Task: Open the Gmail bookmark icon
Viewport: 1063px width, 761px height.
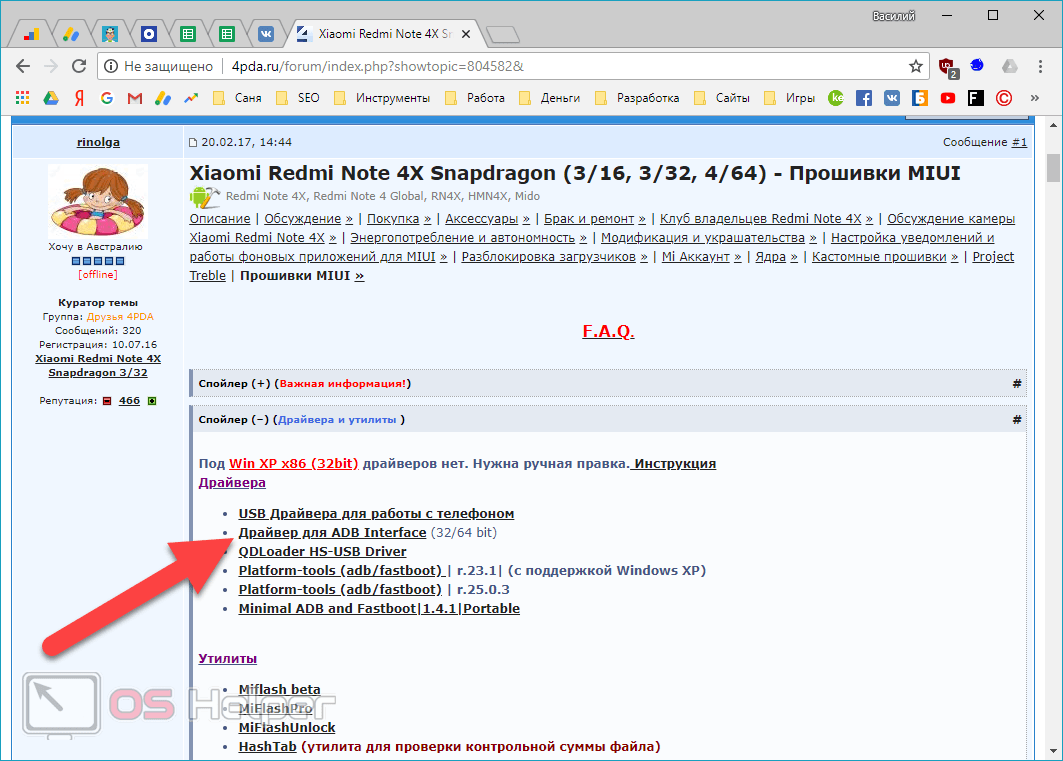Action: (x=134, y=98)
